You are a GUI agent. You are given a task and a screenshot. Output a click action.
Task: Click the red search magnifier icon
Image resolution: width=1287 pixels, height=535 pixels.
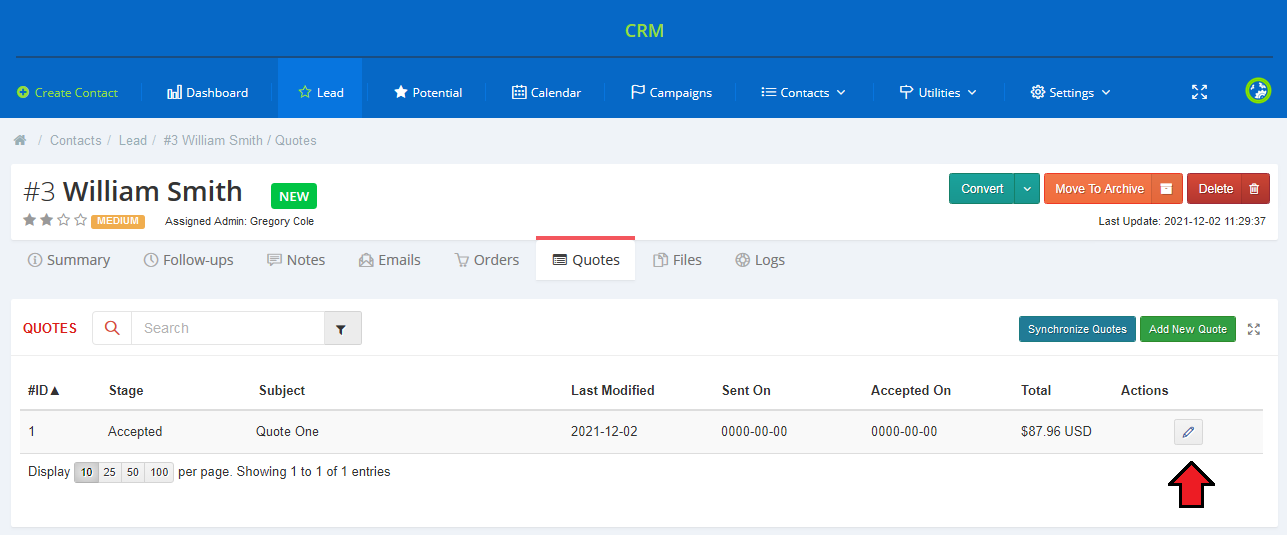pyautogui.click(x=112, y=328)
